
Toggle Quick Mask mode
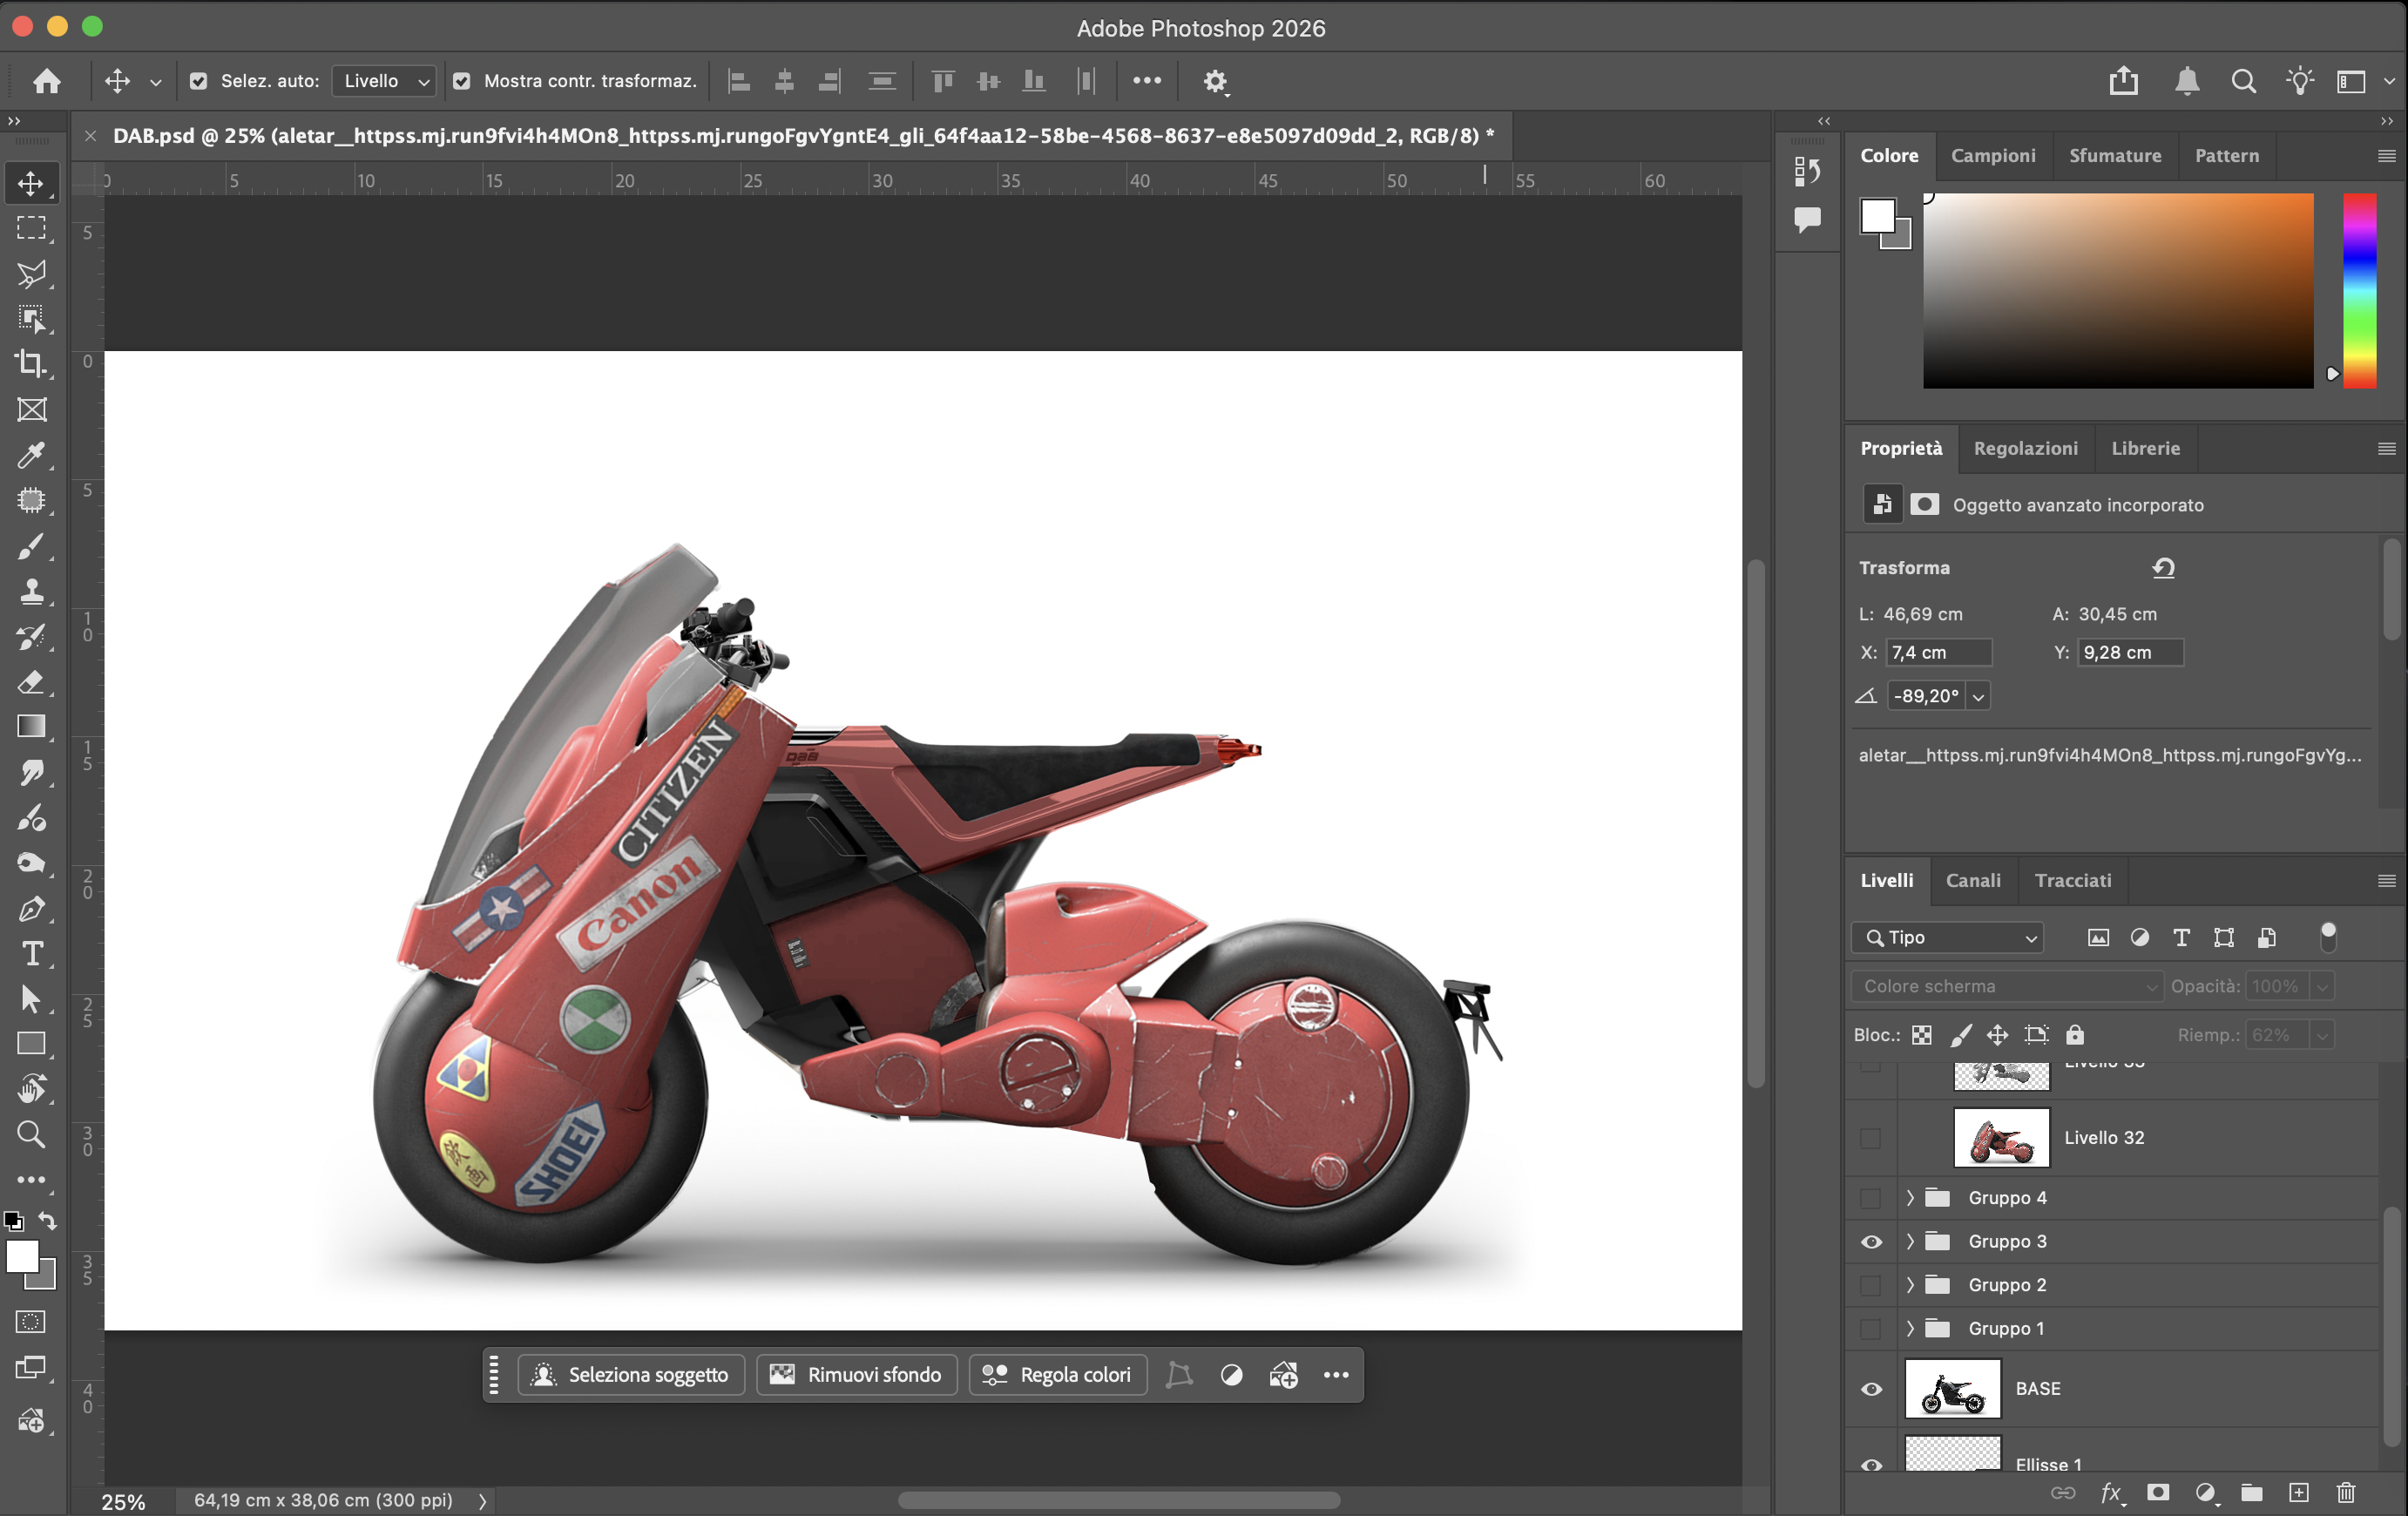point(31,1322)
